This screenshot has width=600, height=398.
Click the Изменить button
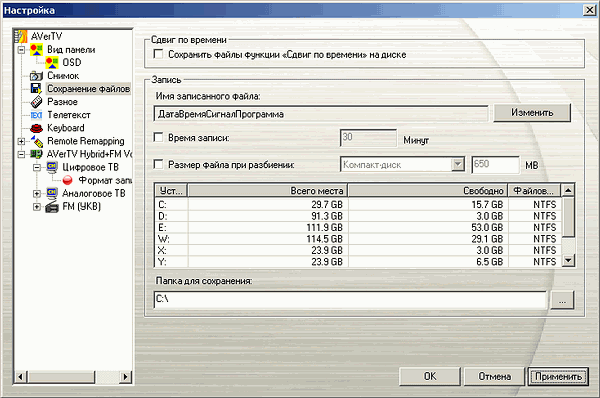(532, 113)
